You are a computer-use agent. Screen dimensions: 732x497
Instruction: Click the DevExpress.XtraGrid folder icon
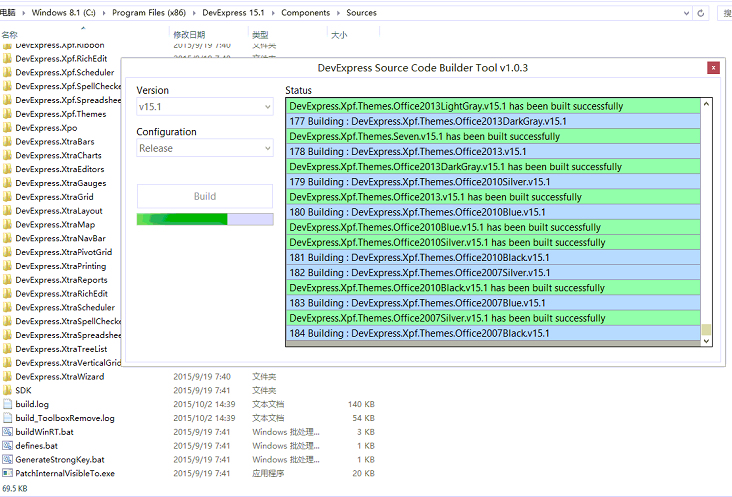pos(7,197)
